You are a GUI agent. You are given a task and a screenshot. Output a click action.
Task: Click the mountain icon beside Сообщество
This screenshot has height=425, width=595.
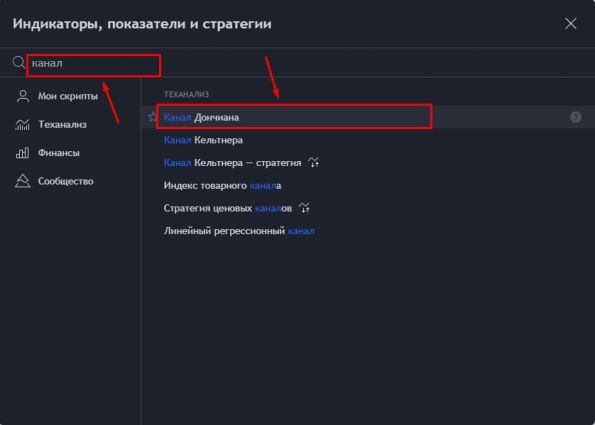pyautogui.click(x=22, y=181)
